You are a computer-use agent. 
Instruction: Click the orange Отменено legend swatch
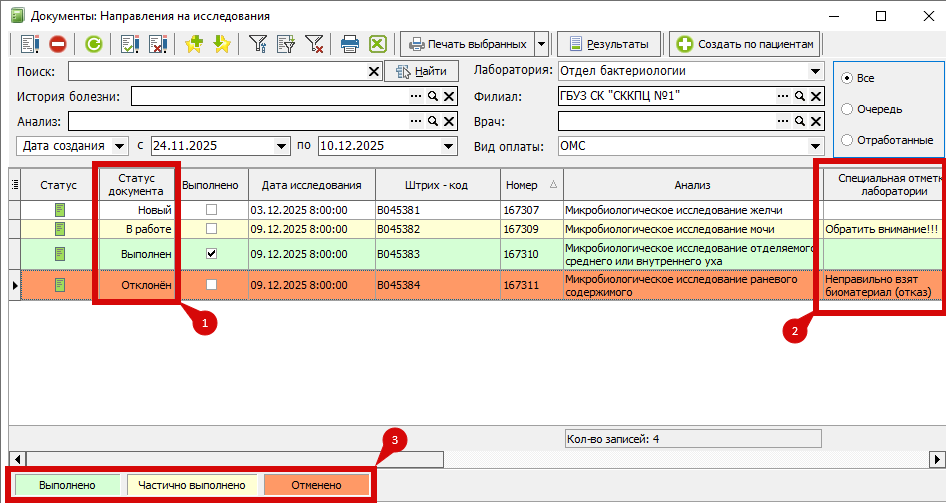pos(316,485)
